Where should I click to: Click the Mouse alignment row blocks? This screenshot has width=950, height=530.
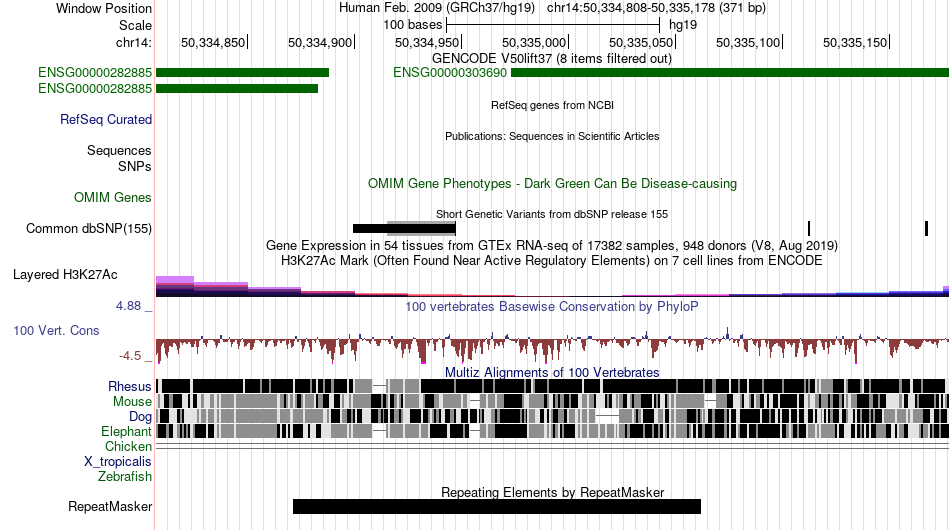(x=552, y=401)
